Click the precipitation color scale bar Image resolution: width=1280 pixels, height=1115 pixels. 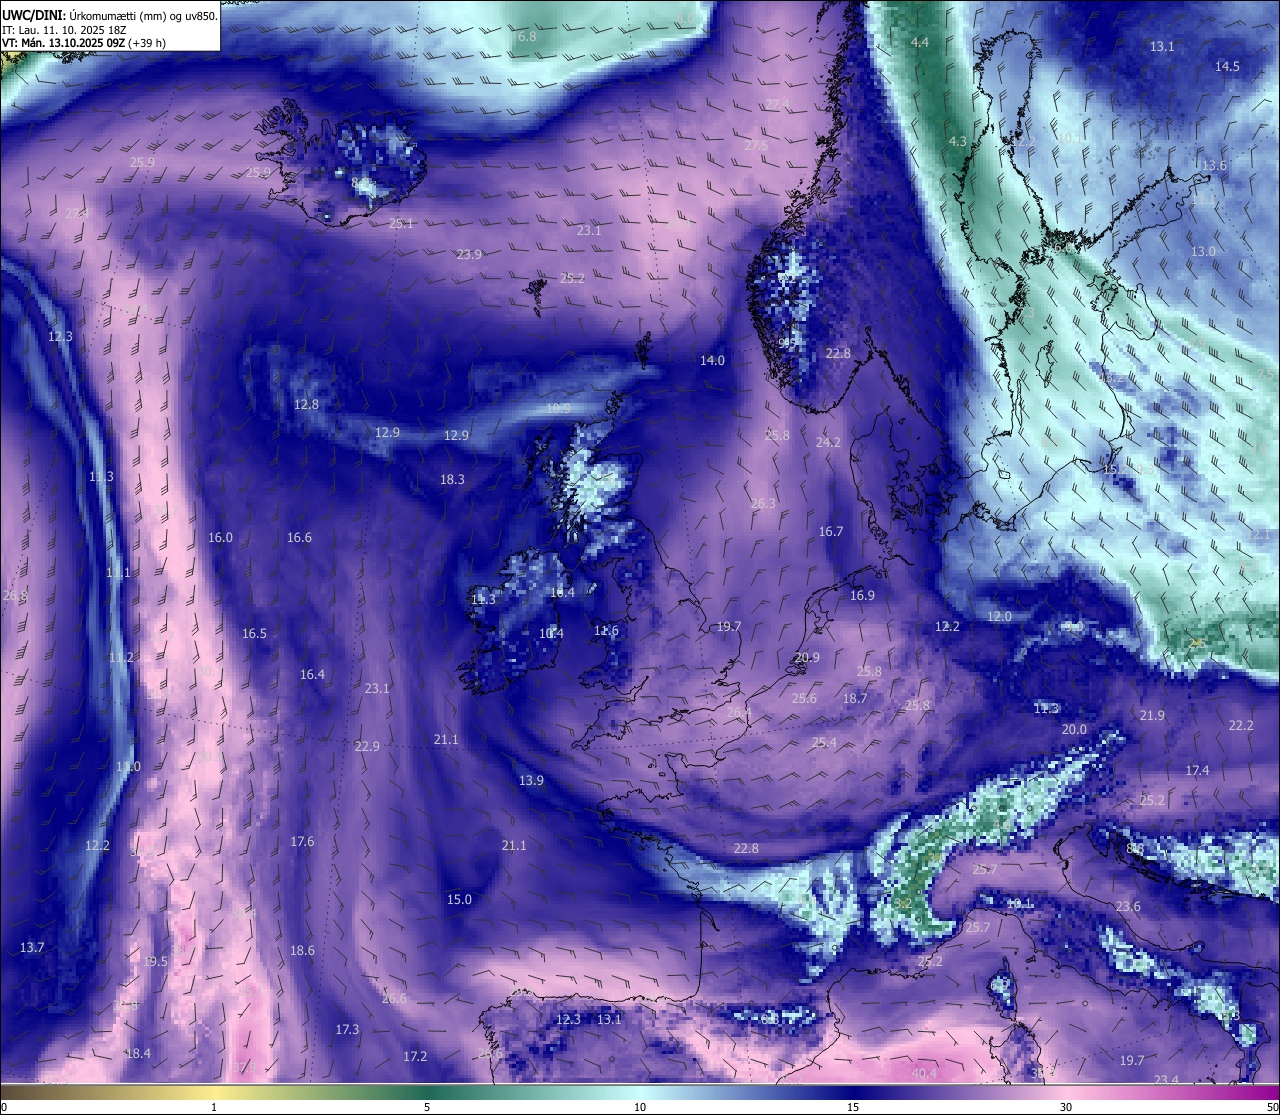tap(640, 1092)
